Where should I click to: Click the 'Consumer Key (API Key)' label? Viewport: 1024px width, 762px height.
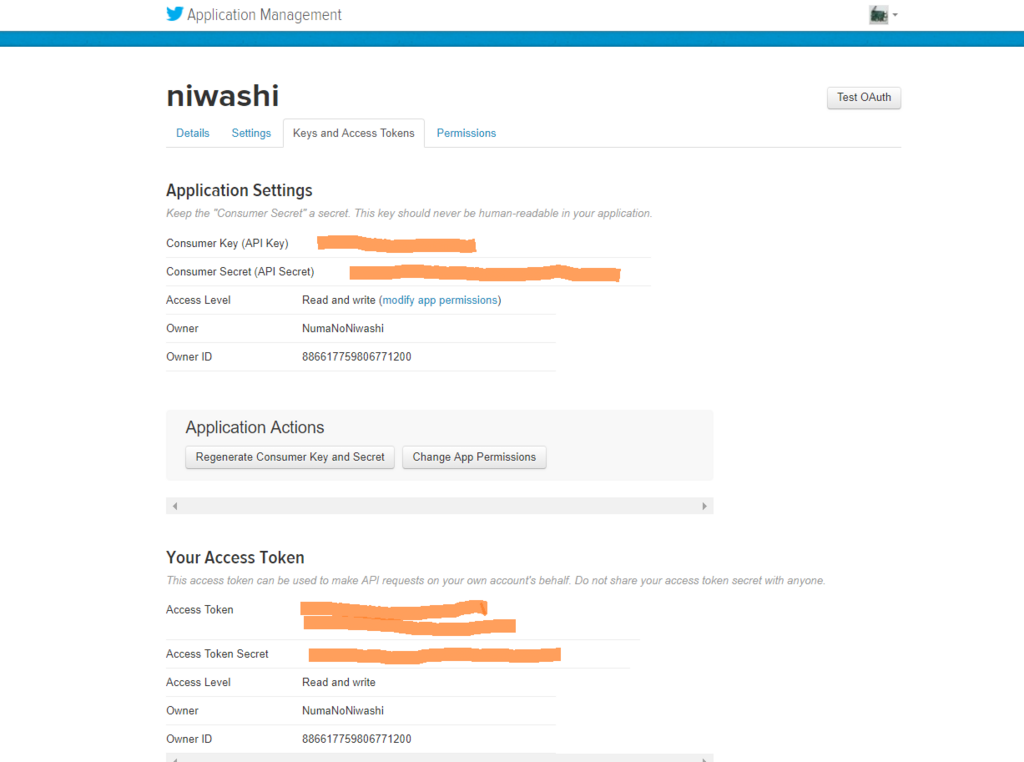tap(227, 244)
